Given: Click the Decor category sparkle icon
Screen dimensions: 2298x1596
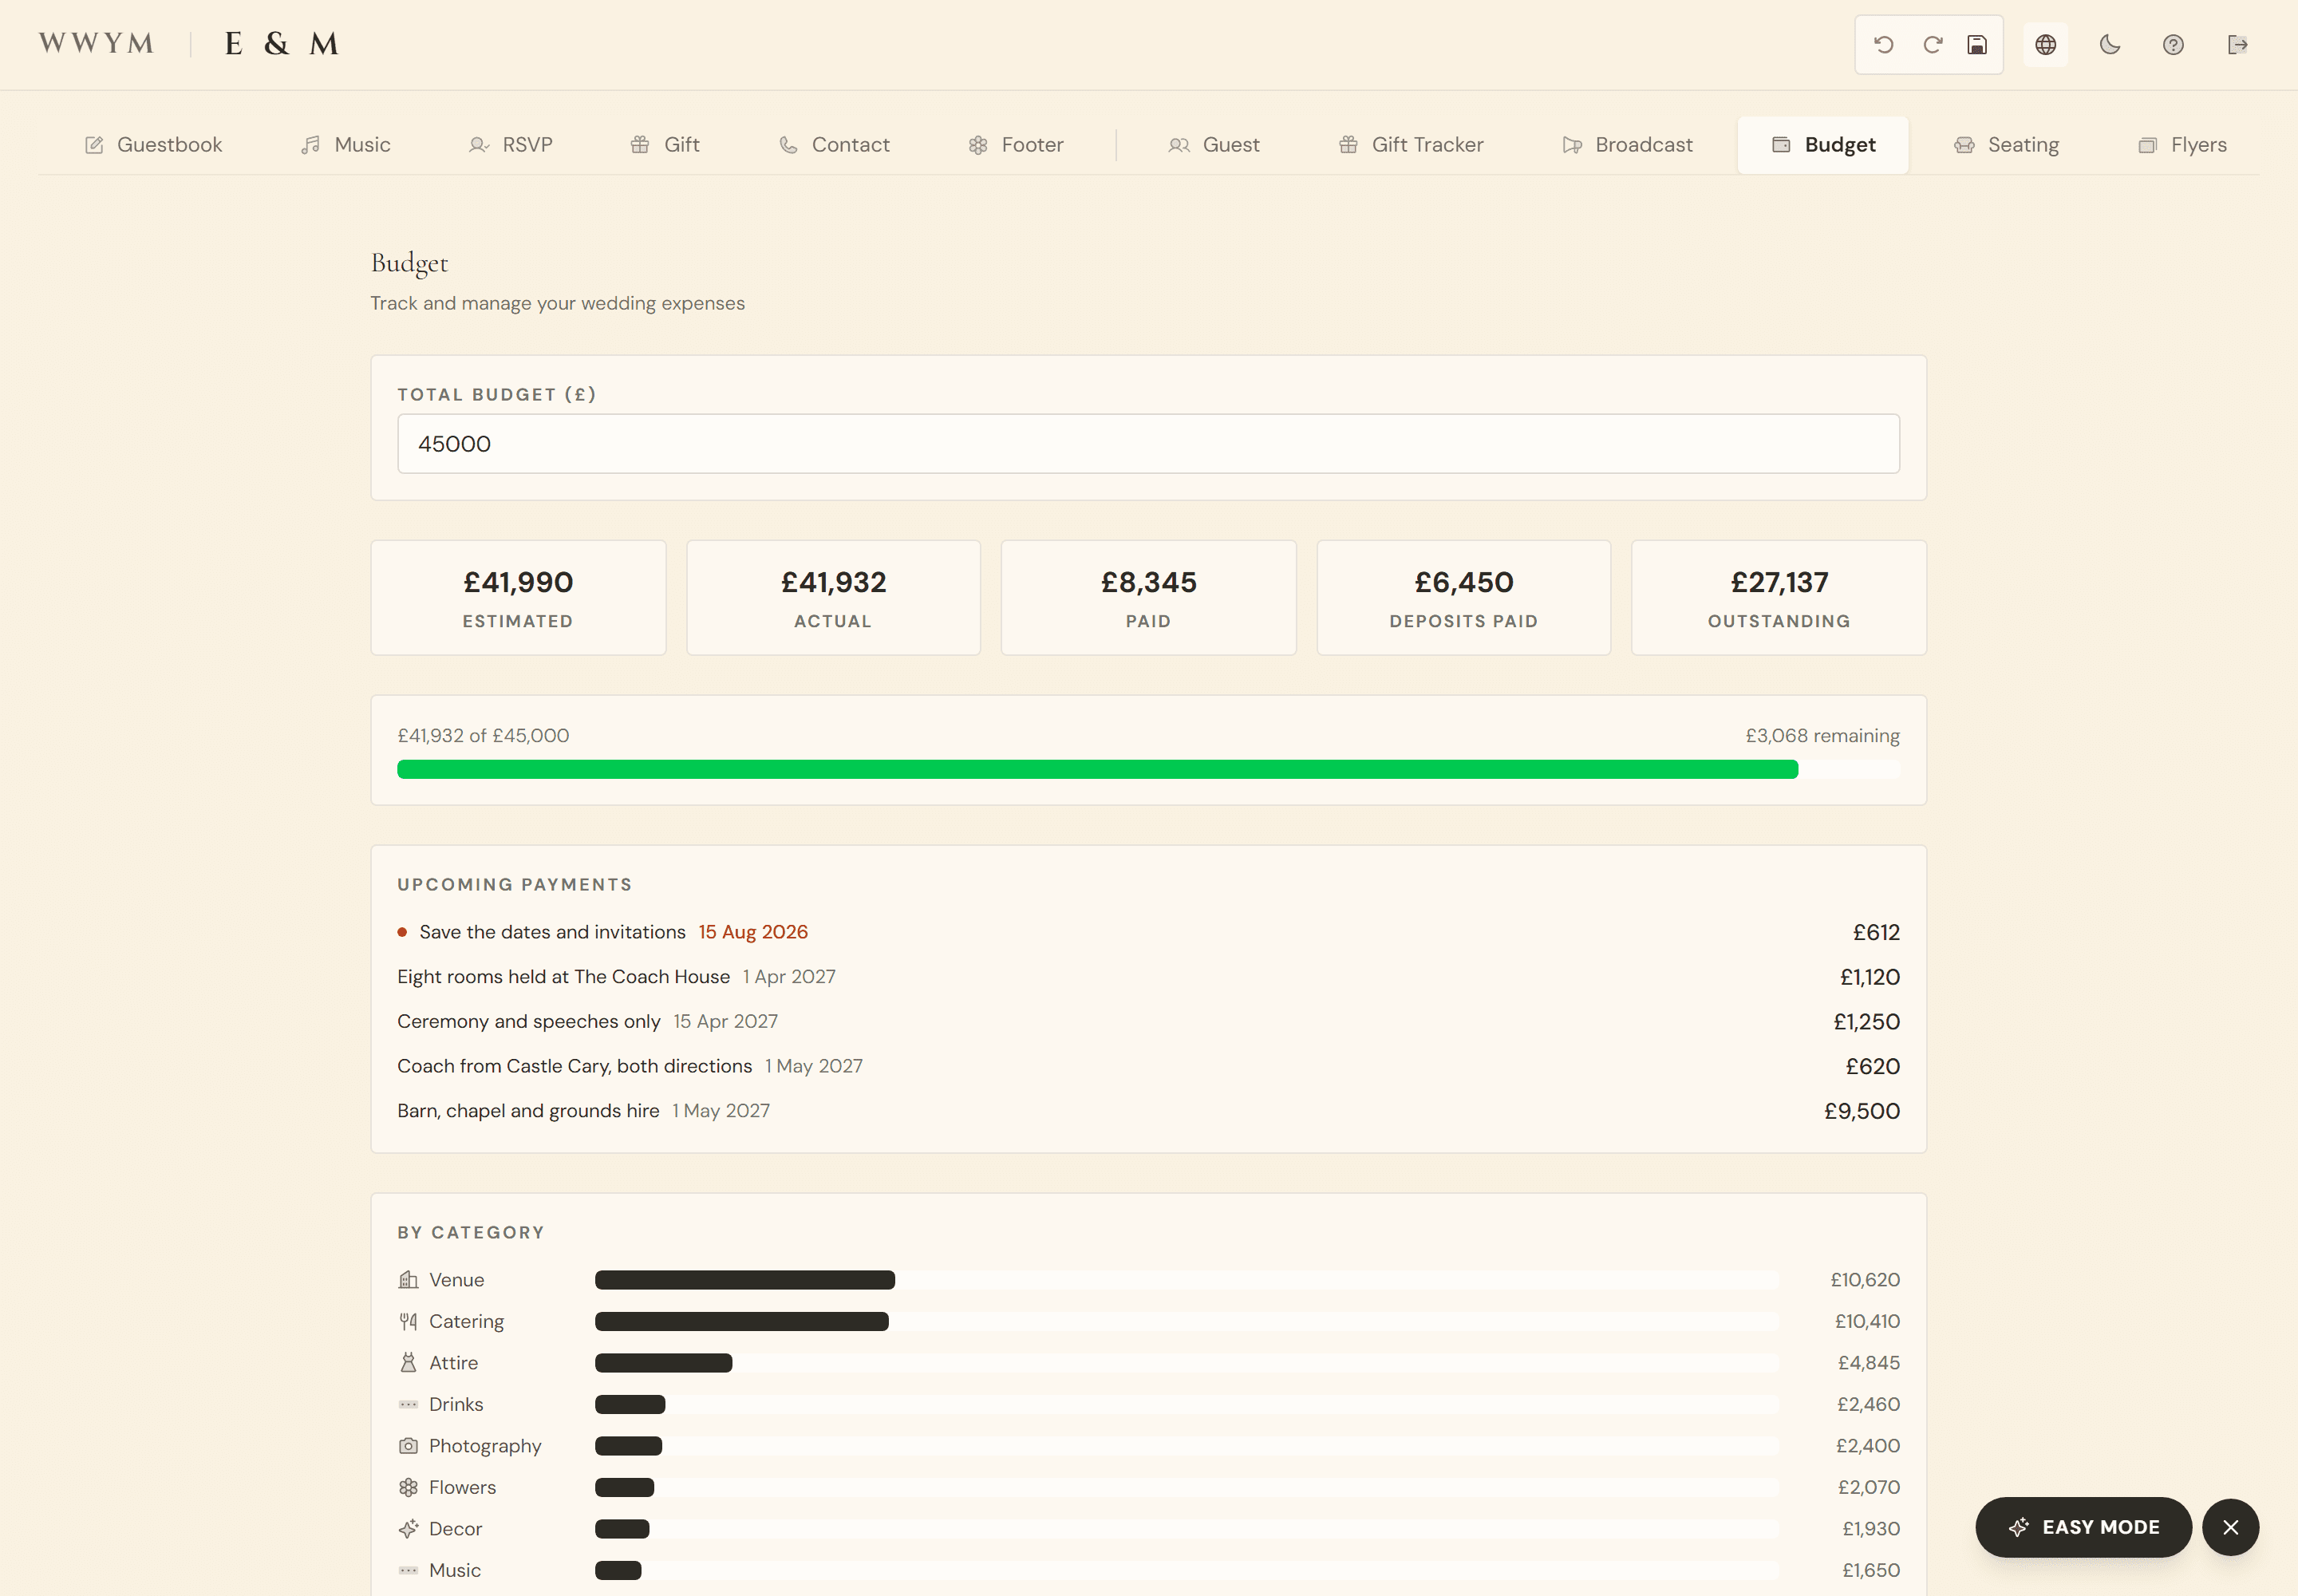Looking at the screenshot, I should (x=408, y=1529).
